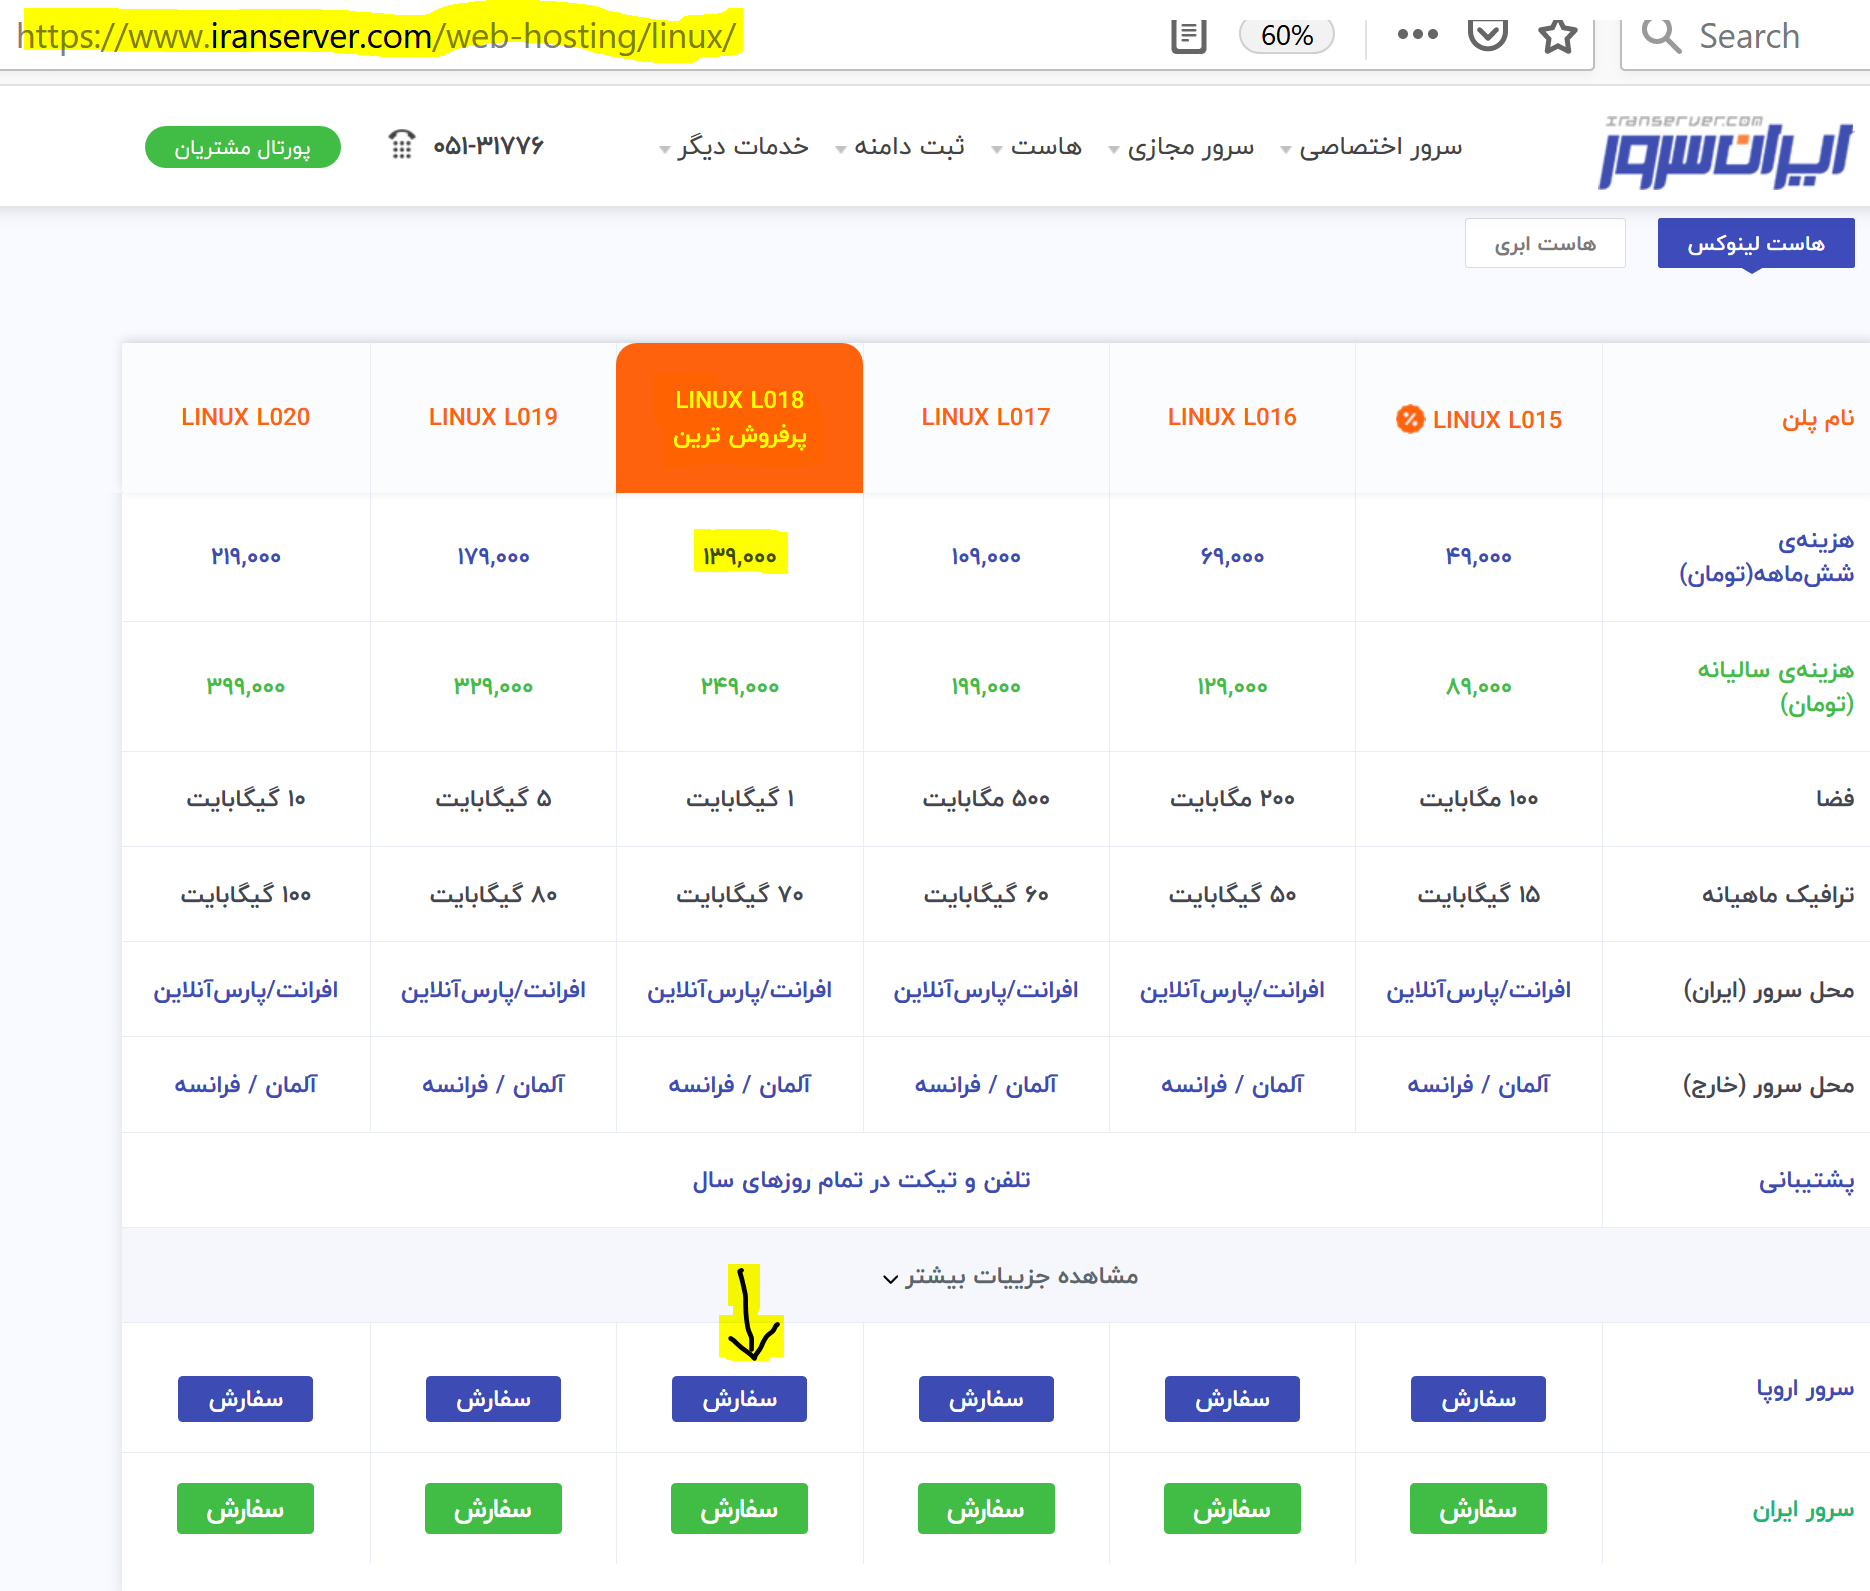Click the Iranserver logo
Image resolution: width=1870 pixels, height=1591 pixels.
pos(1725,151)
